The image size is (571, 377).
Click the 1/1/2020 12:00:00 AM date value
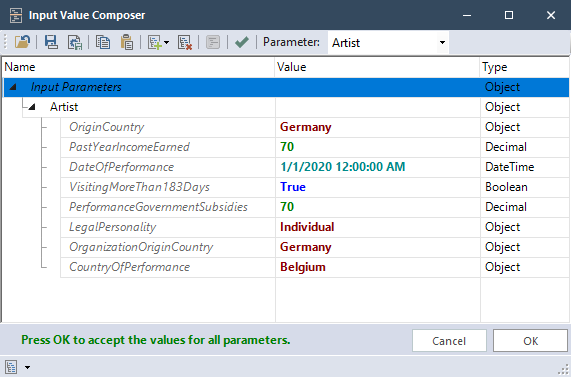(343, 167)
